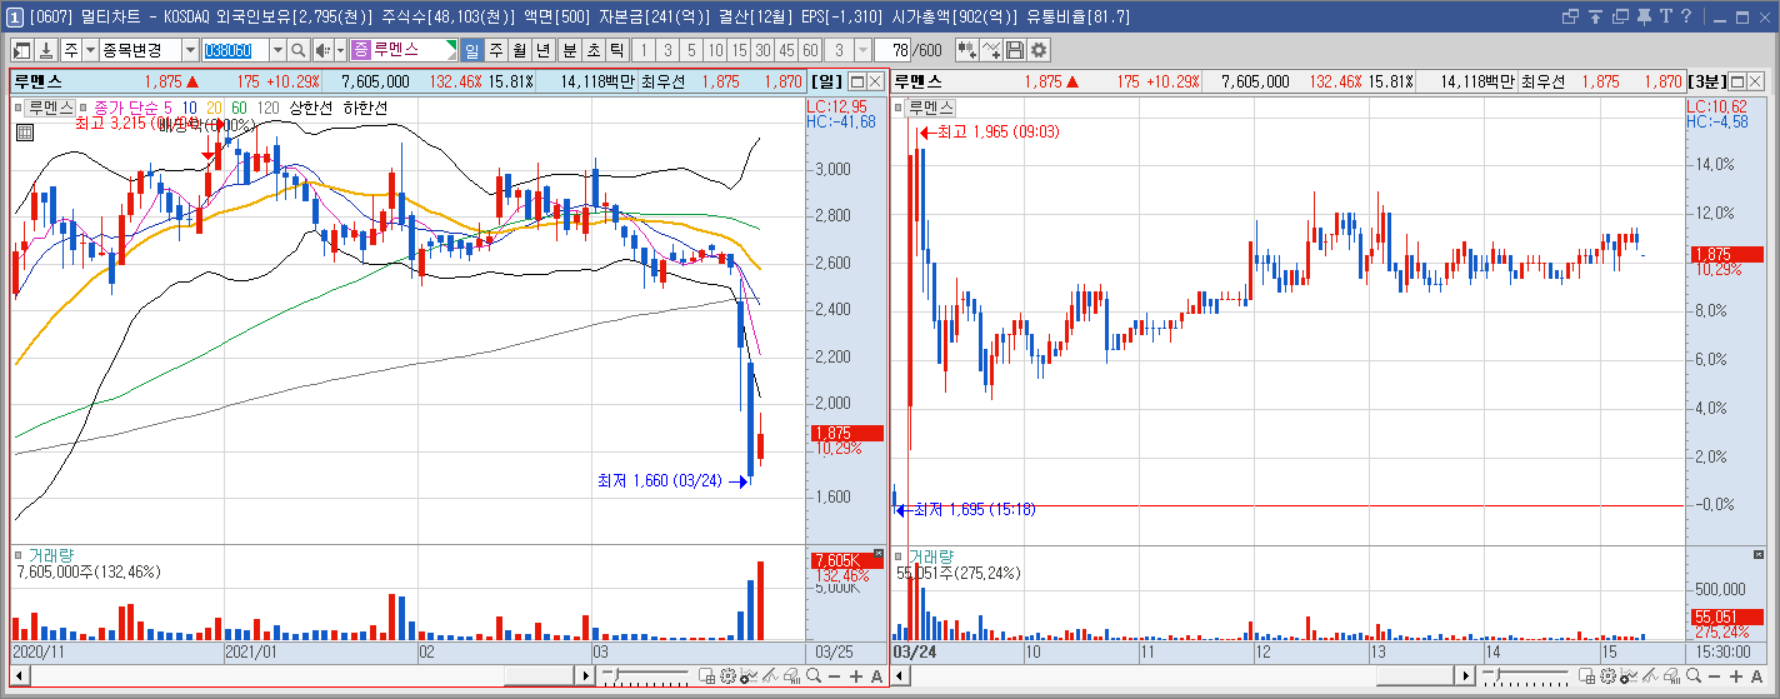Click magnifier icon below daily chart
Screen dimensions: 1780x699
tap(814, 677)
